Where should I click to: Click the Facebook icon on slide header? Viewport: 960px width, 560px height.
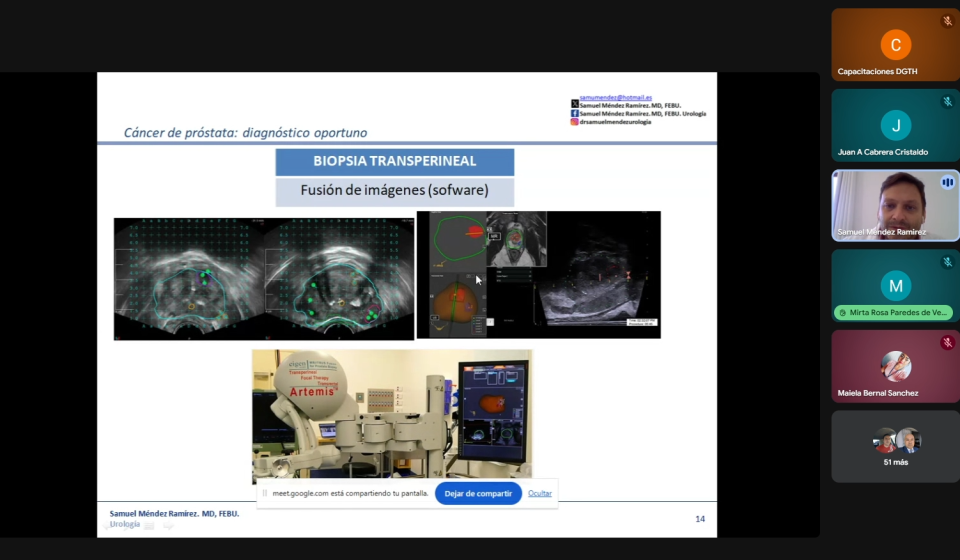pyautogui.click(x=574, y=114)
